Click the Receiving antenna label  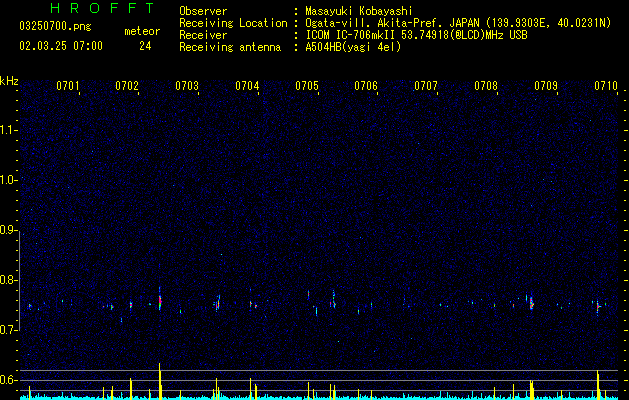click(230, 47)
